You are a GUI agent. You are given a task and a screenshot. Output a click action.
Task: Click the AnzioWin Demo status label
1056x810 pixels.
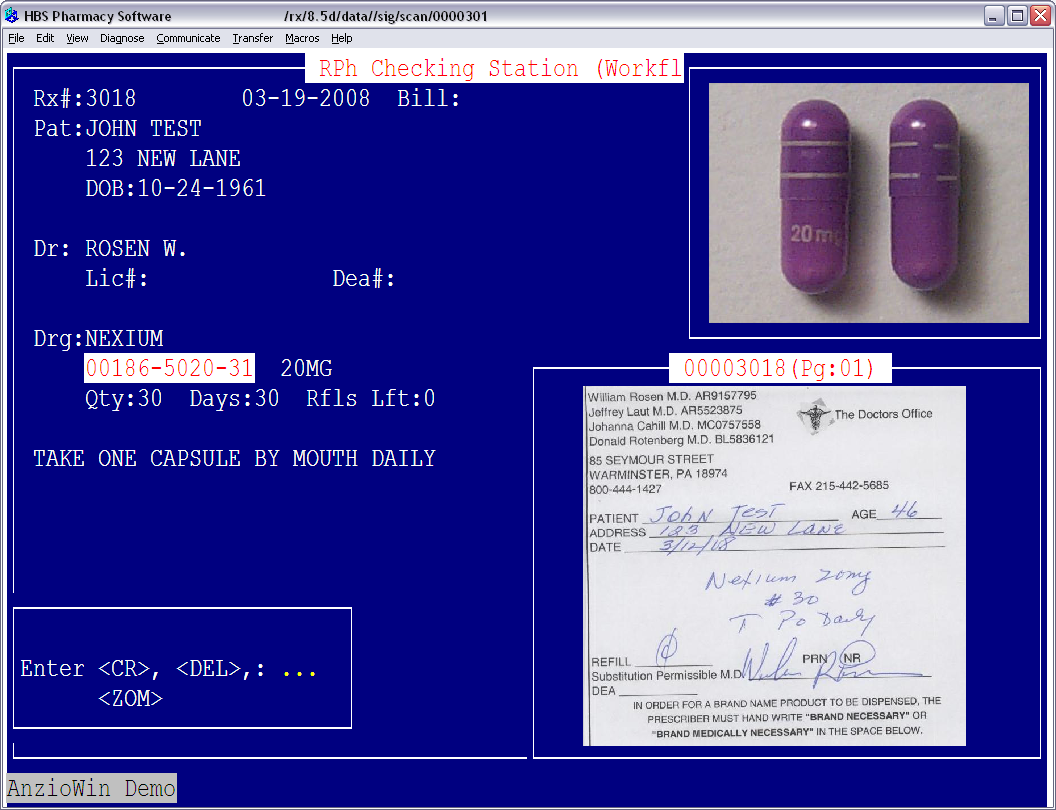pos(92,788)
